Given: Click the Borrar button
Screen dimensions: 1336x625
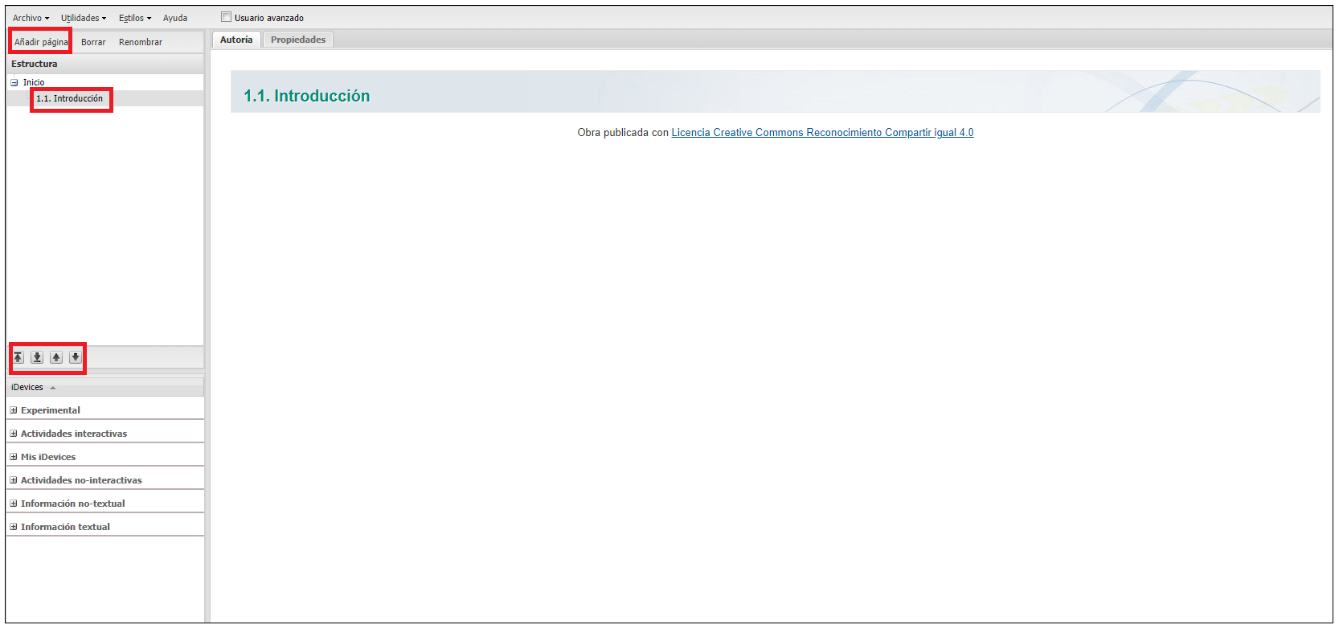Looking at the screenshot, I should [93, 42].
